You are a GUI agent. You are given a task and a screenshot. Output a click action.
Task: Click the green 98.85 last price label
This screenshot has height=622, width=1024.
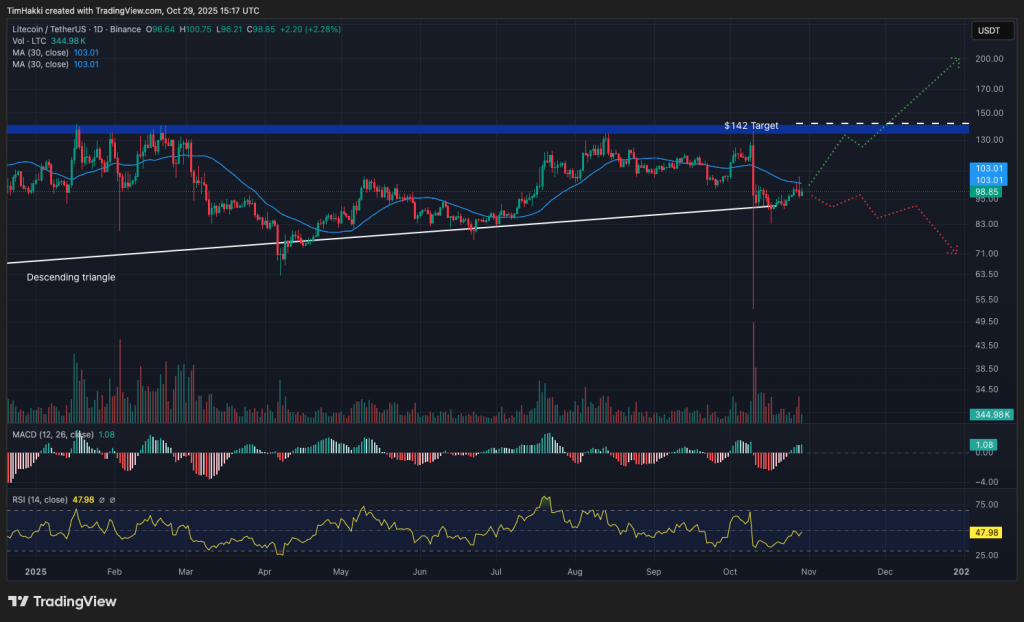tap(988, 191)
